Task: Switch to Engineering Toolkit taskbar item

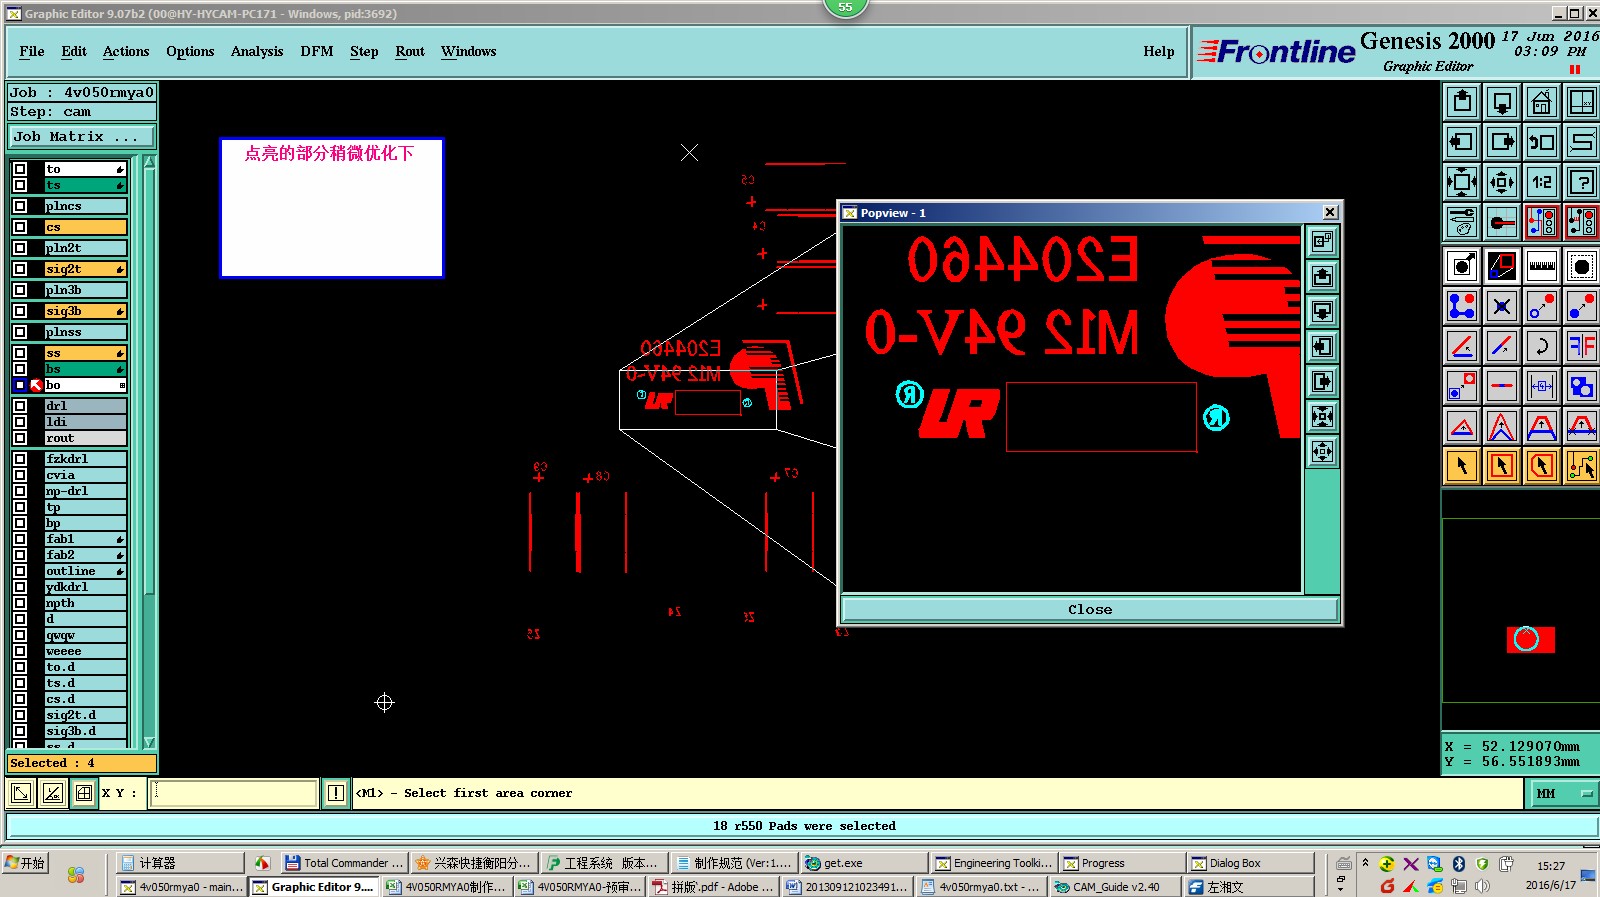Action: (x=994, y=863)
